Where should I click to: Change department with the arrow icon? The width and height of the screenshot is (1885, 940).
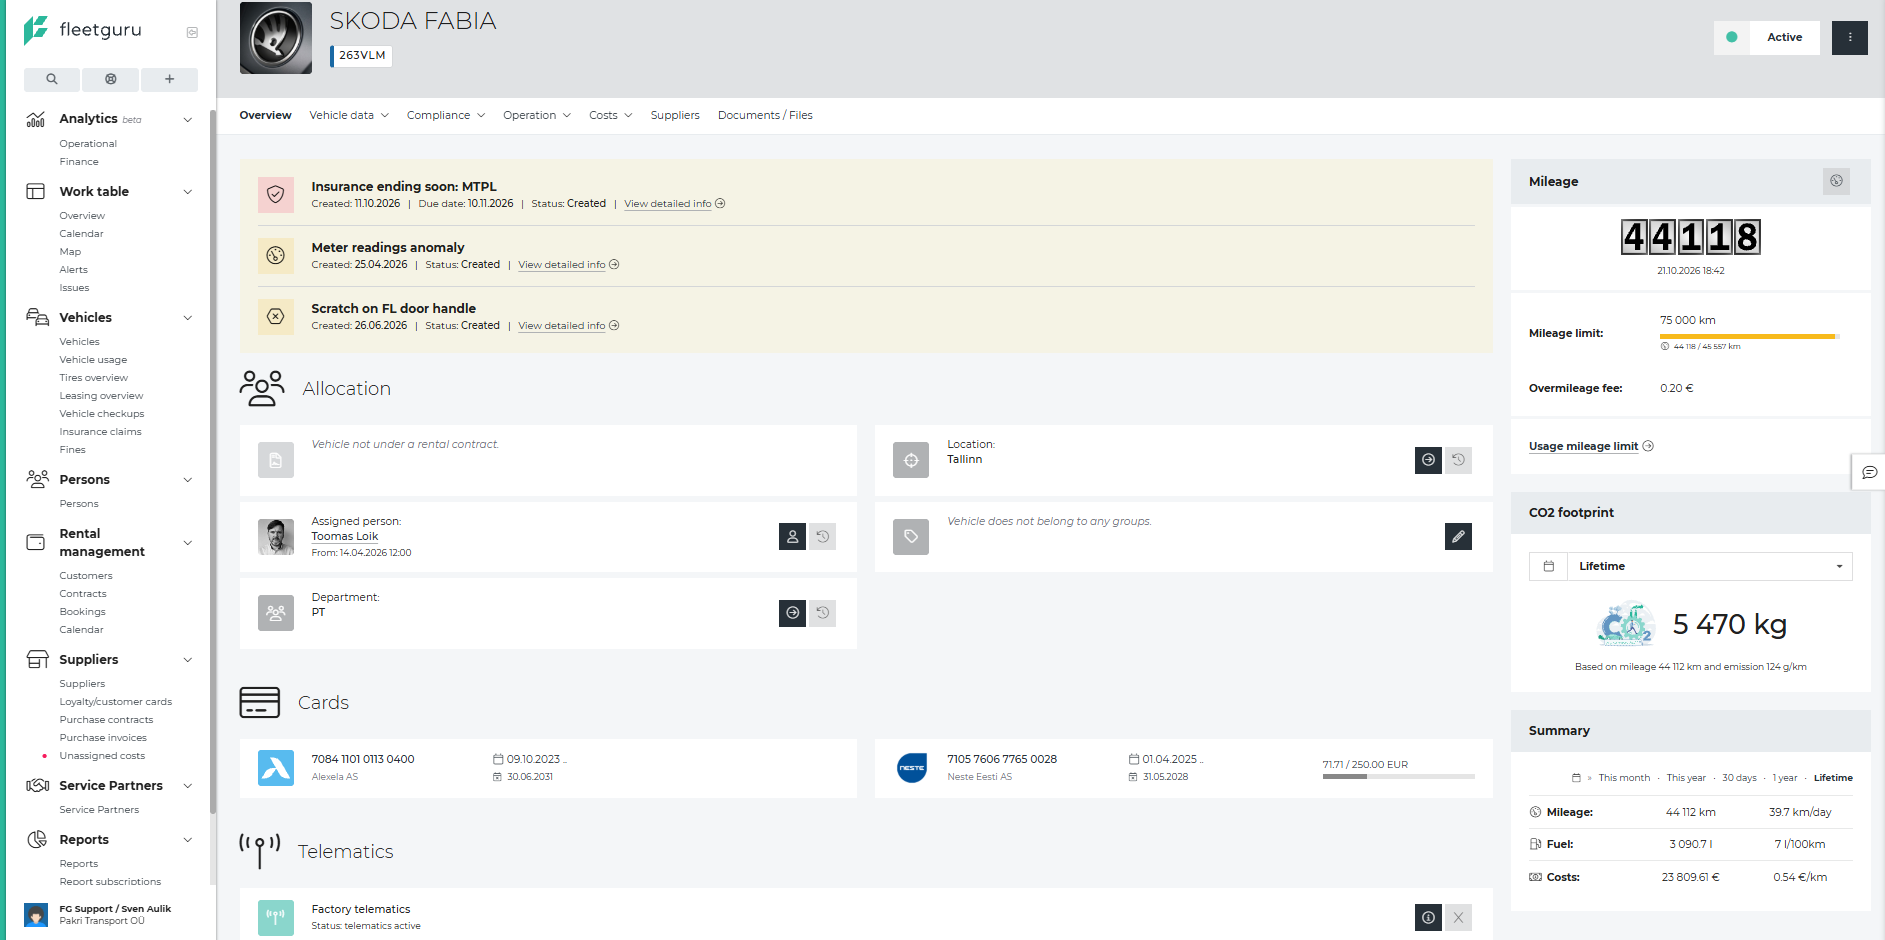pyautogui.click(x=792, y=613)
